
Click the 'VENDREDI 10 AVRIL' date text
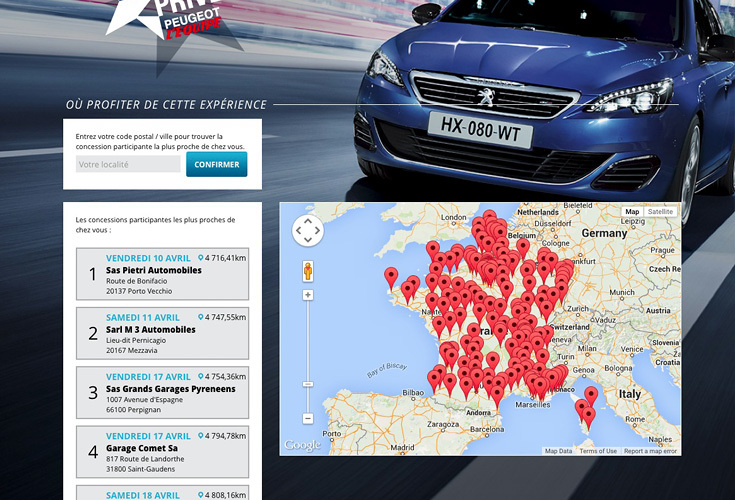point(148,258)
